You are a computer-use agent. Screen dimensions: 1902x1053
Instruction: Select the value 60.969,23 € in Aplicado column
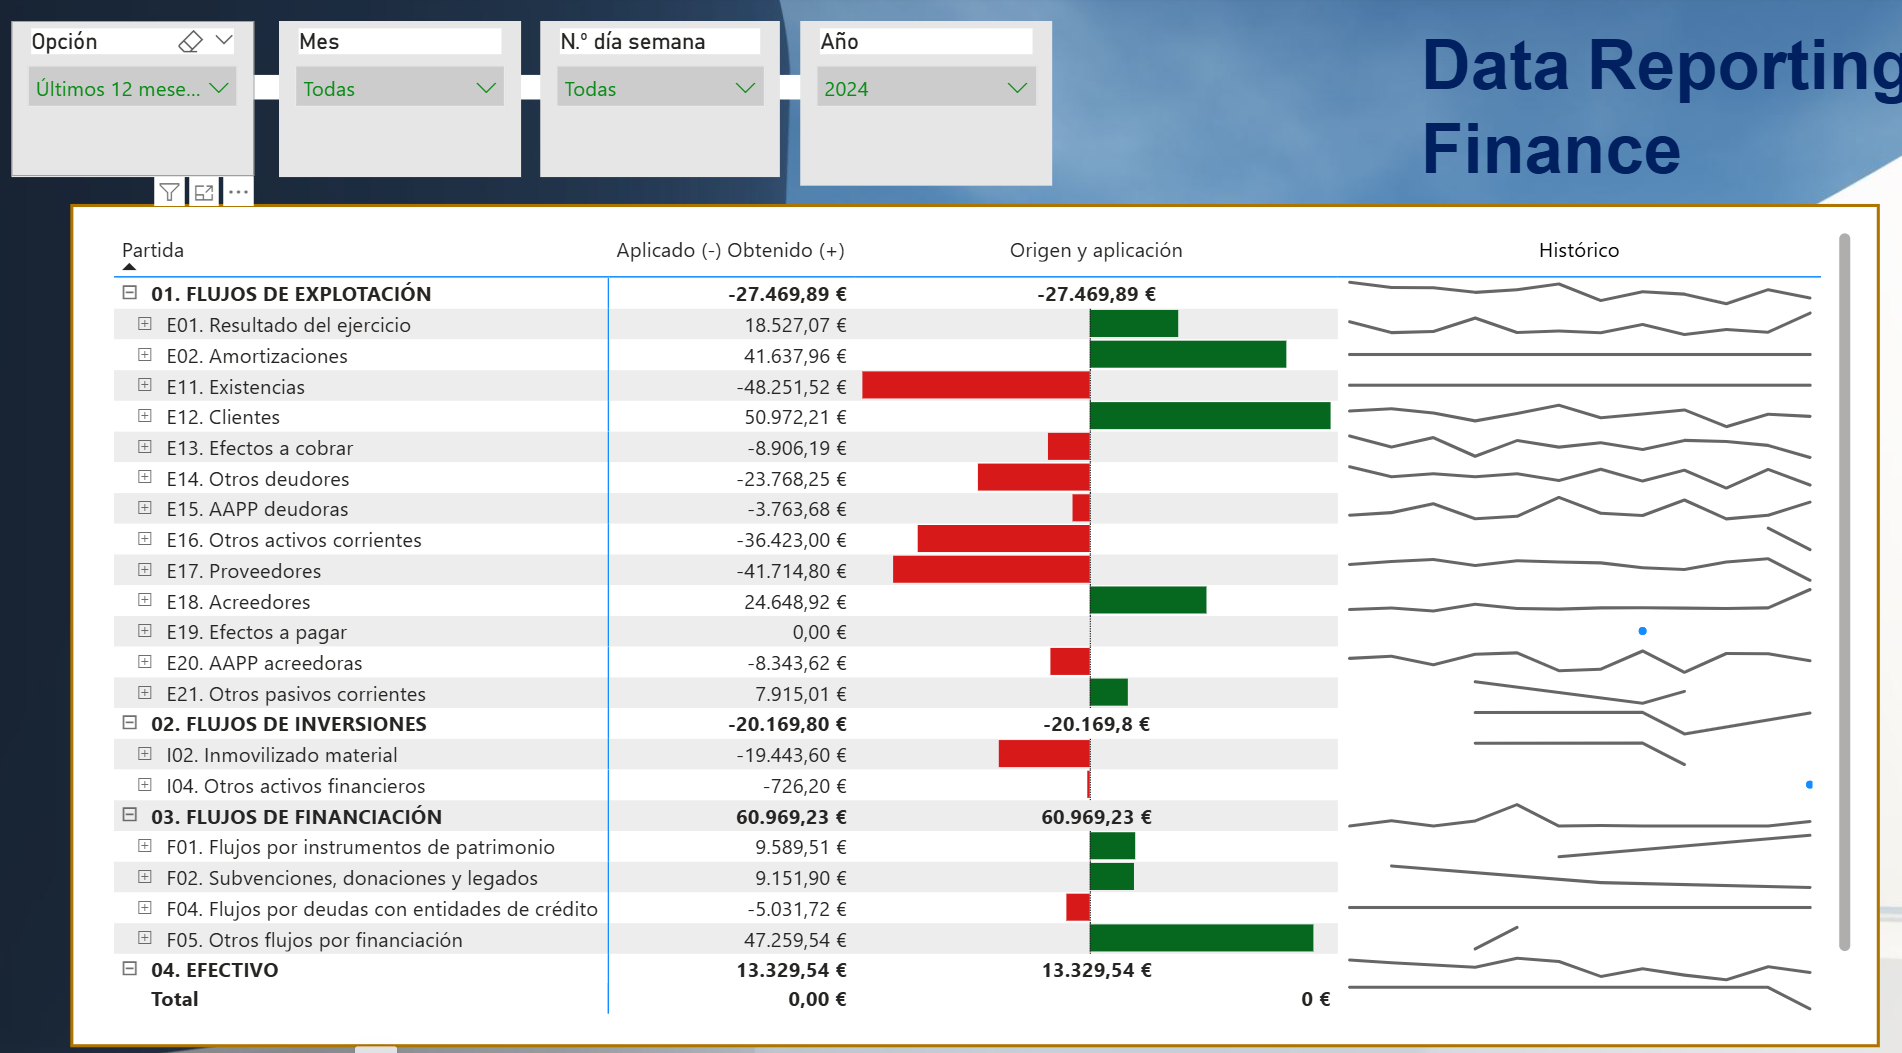pyautogui.click(x=791, y=817)
